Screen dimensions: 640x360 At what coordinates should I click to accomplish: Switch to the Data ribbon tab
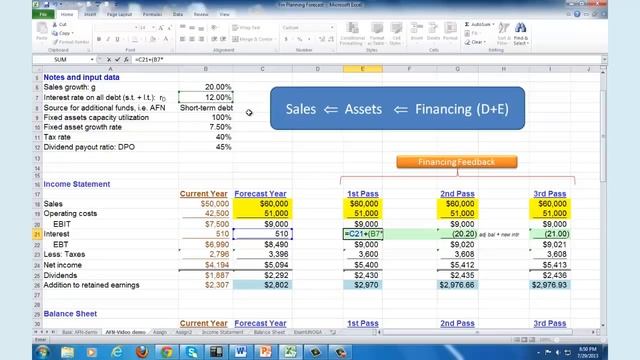click(x=178, y=14)
